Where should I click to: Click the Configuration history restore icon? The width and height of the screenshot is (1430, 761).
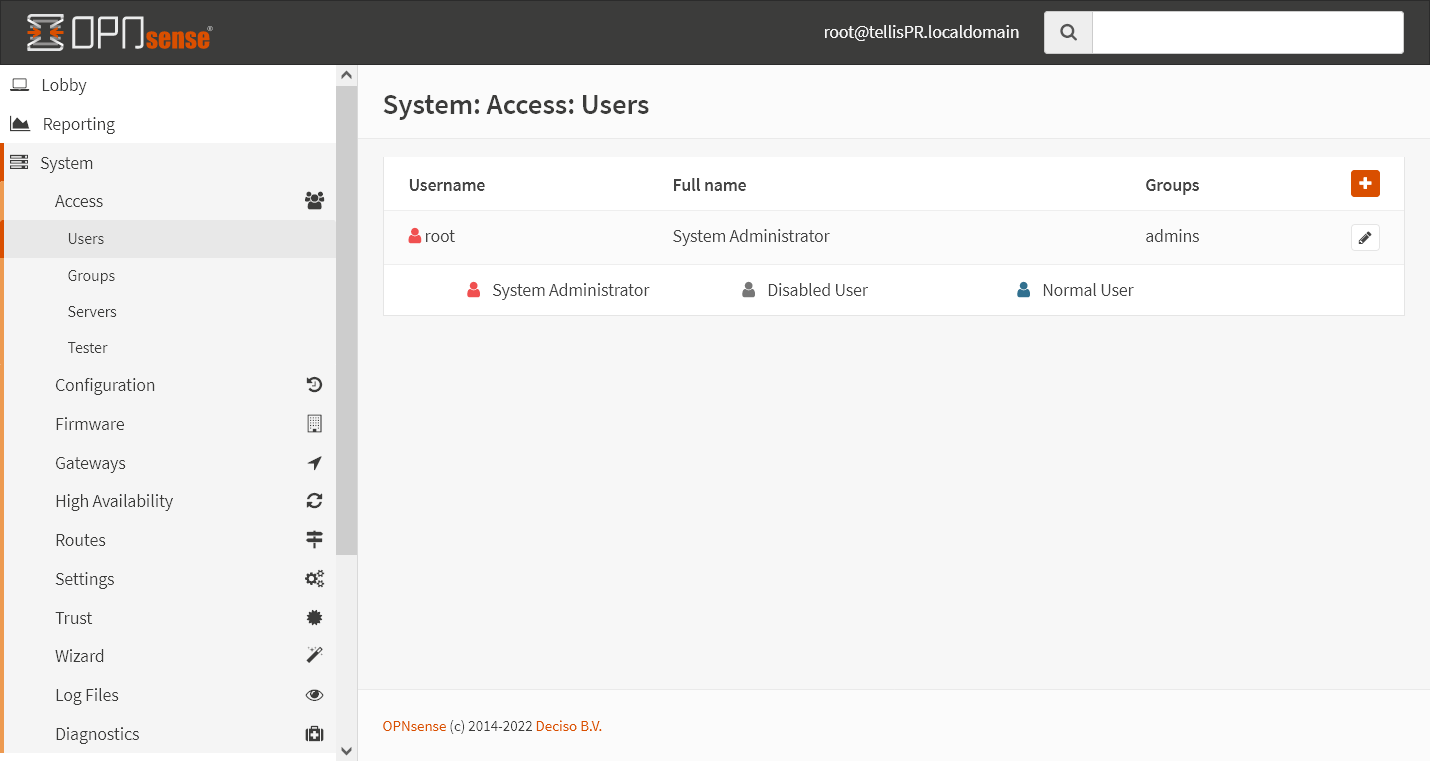click(314, 384)
